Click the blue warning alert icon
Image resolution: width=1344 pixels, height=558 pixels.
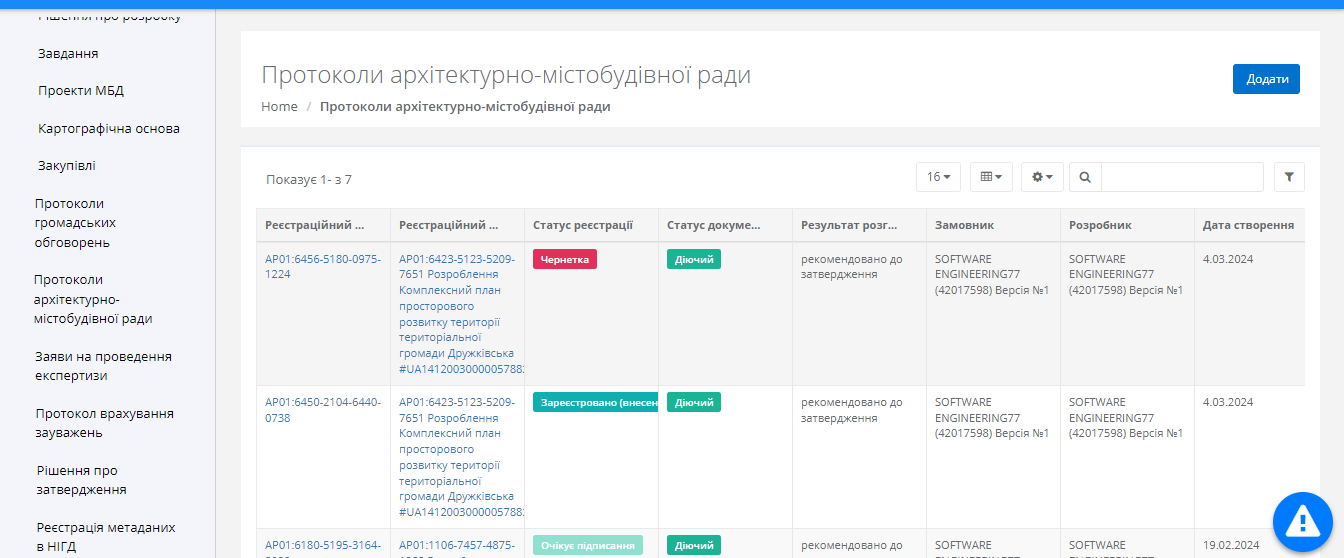[x=1302, y=520]
